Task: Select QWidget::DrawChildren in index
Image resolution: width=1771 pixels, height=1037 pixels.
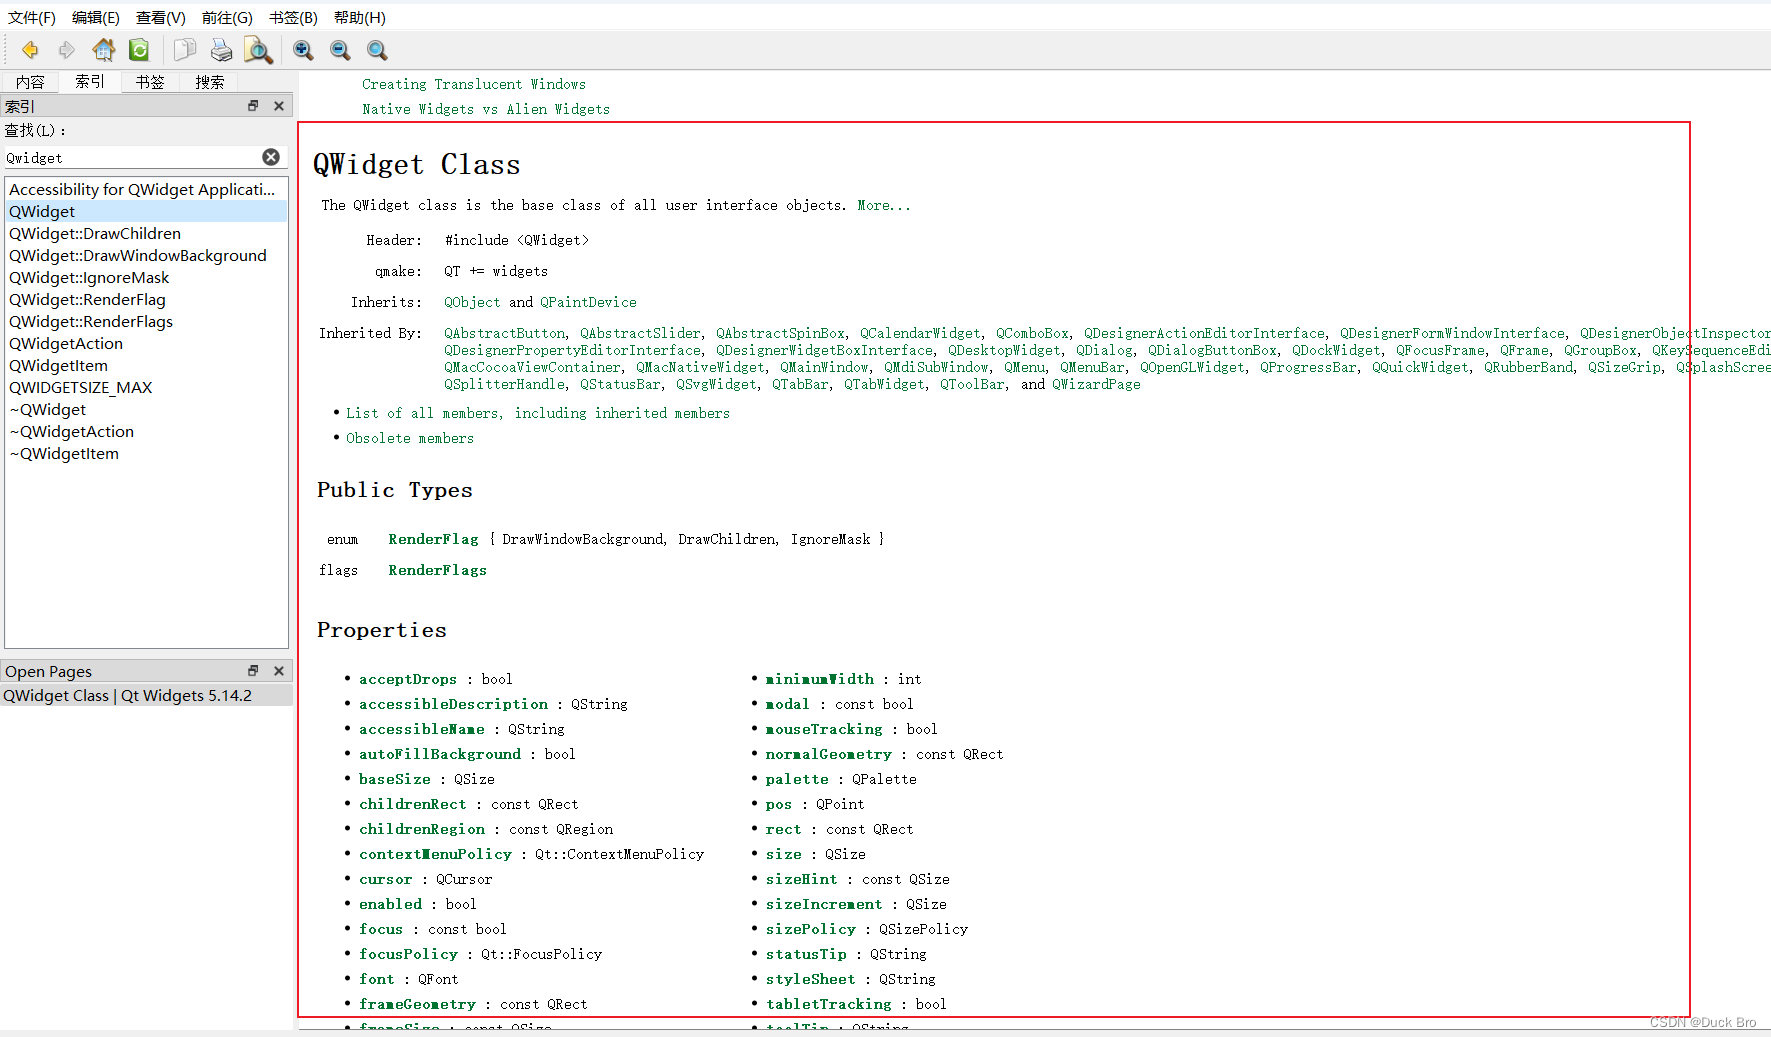Action: tap(146, 233)
